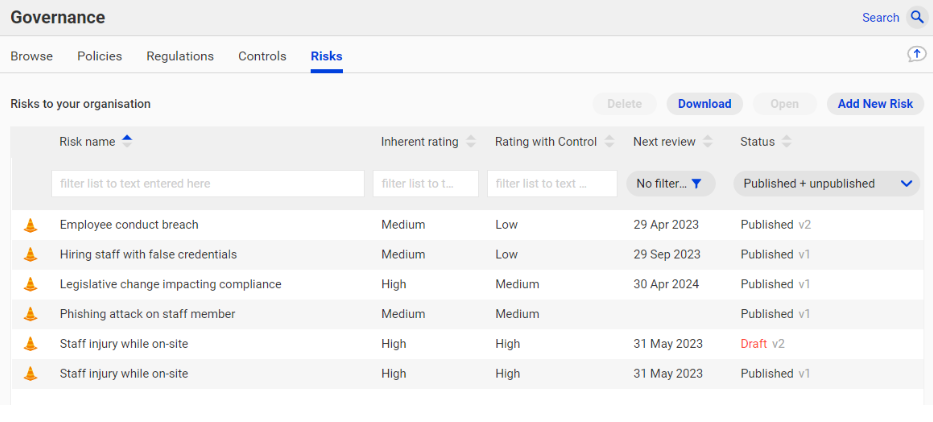The width and height of the screenshot is (933, 422).
Task: Sort the Status column
Action: [x=787, y=142]
